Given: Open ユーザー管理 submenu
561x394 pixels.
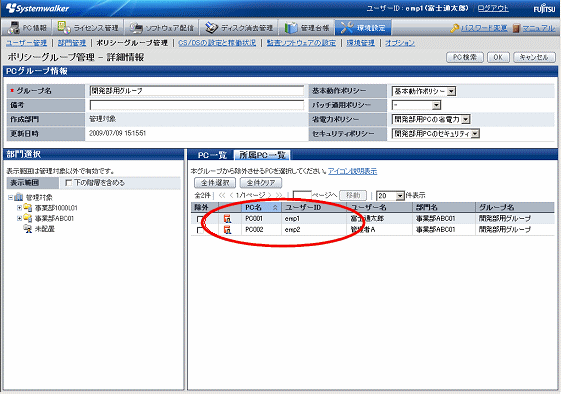Looking at the screenshot, I should click(26, 43).
